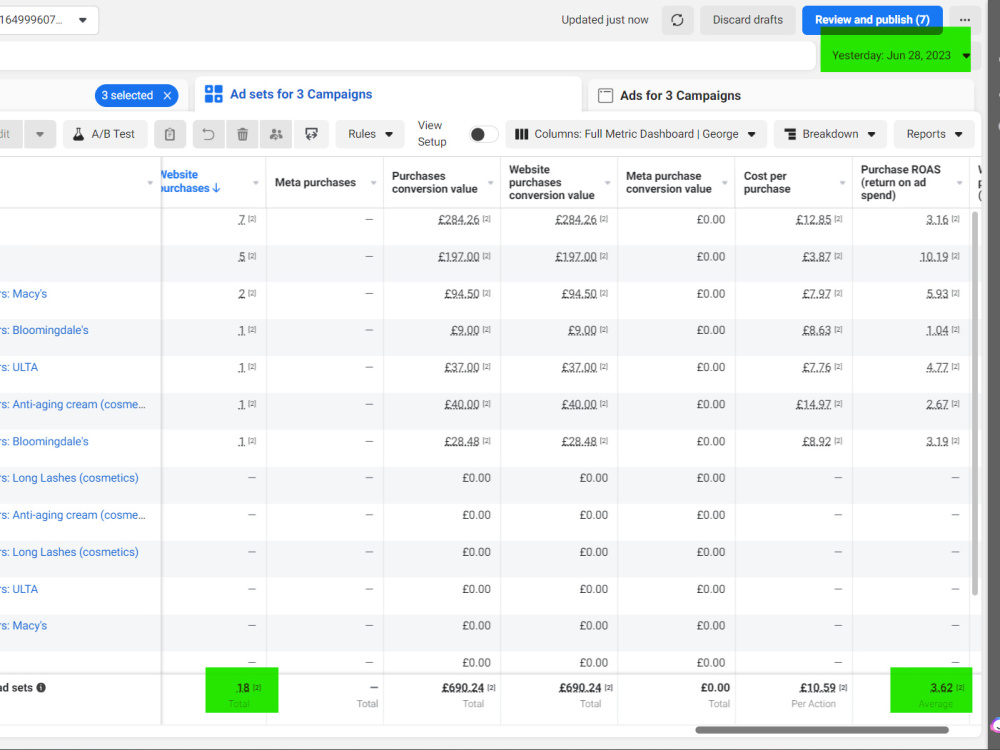
Task: Open Long Lashes (cosmetics) ad set above Anti-aging cream
Action: coord(69,478)
